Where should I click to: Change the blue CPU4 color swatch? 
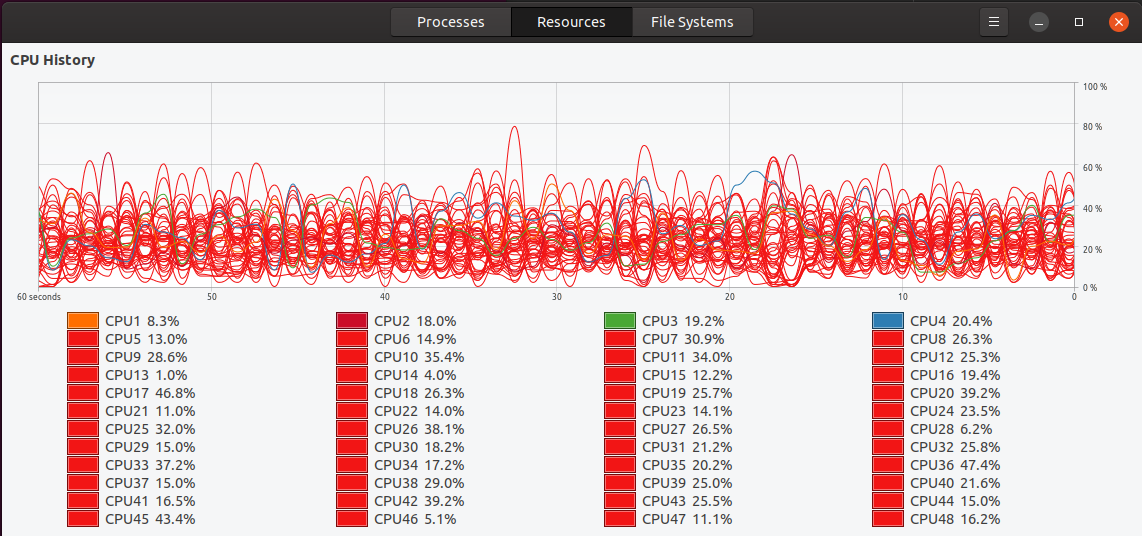click(x=888, y=321)
